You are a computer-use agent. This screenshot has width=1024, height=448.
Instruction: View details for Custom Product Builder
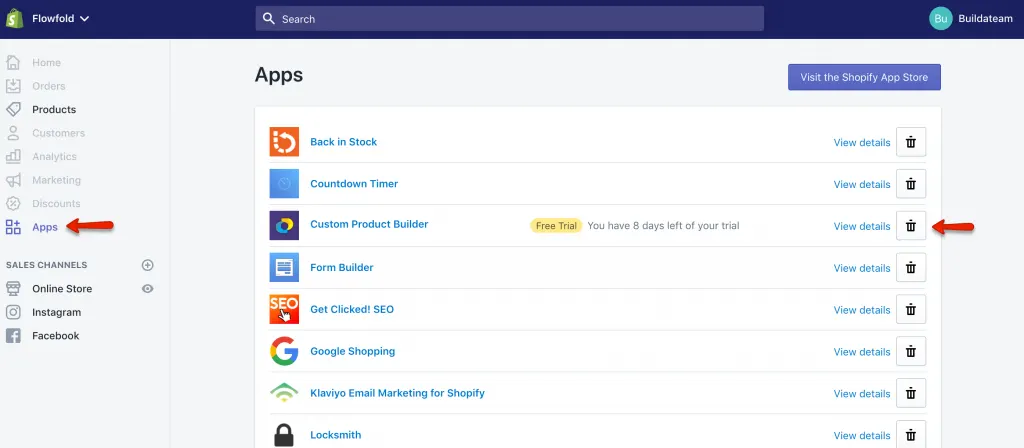[x=862, y=226]
